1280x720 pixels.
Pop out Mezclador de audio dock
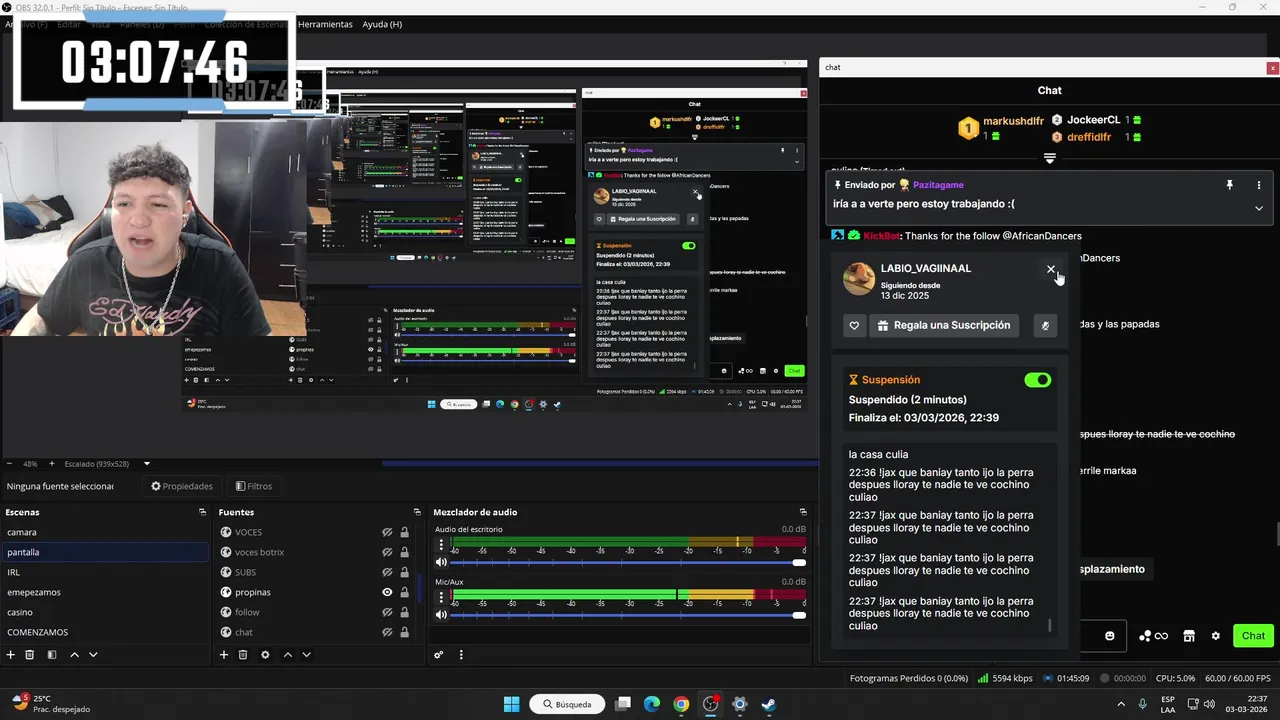802,512
